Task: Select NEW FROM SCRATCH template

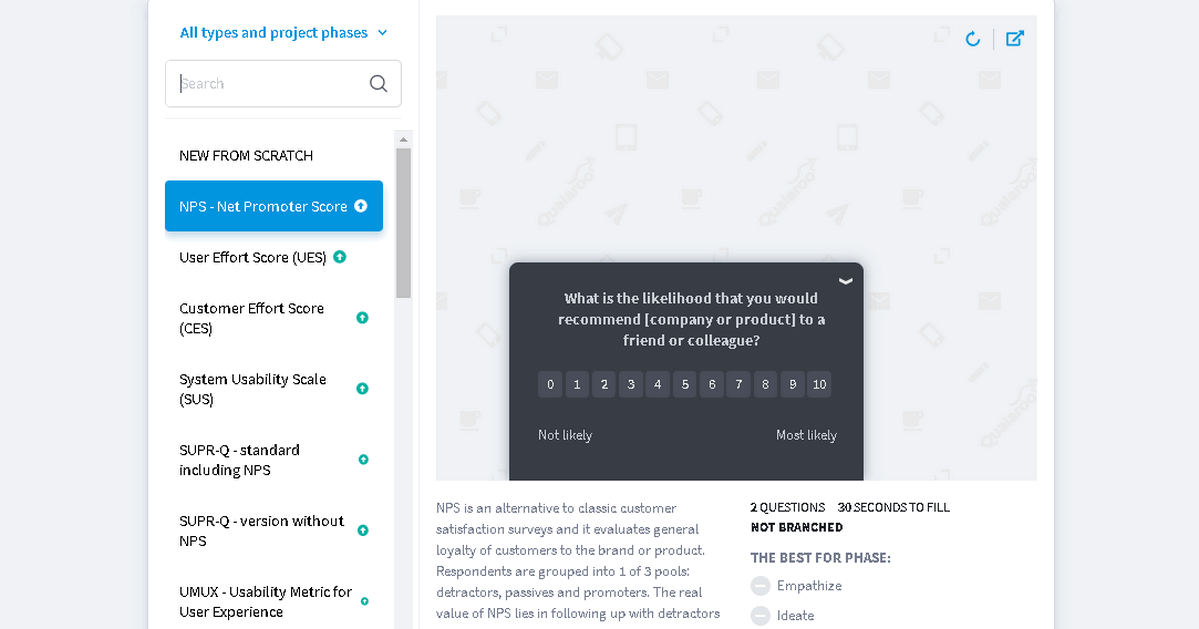Action: [246, 156]
